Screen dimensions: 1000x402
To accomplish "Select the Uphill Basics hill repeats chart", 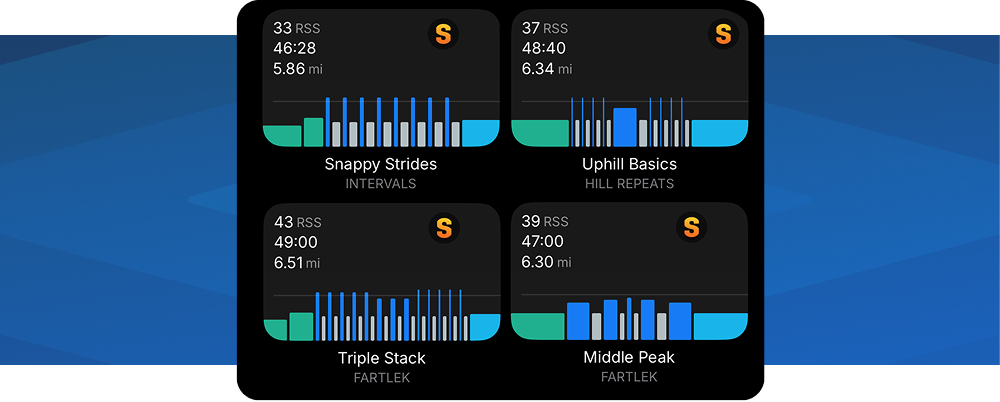I will [629, 121].
